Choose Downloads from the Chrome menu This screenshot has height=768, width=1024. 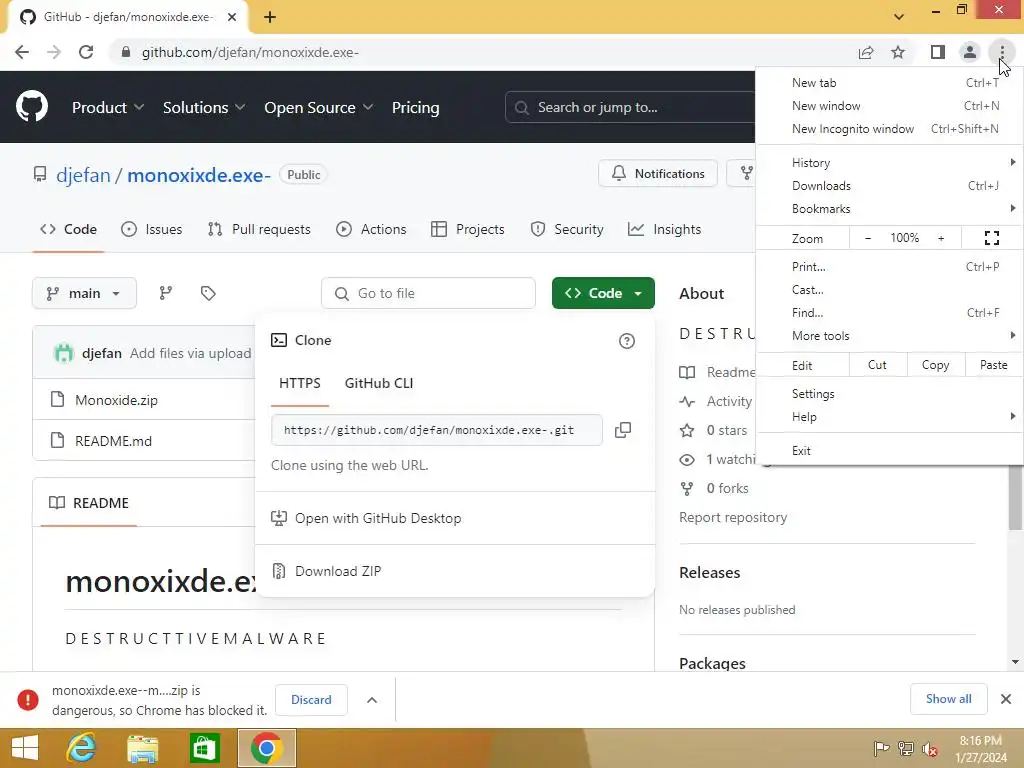tap(889, 185)
